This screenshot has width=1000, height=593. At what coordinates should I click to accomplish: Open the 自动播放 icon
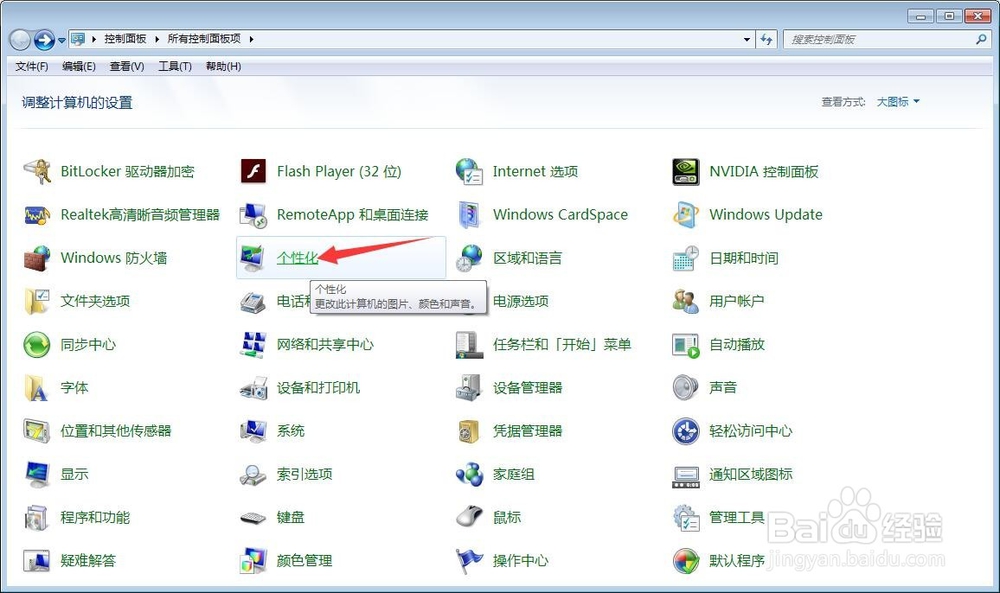pyautogui.click(x=686, y=345)
